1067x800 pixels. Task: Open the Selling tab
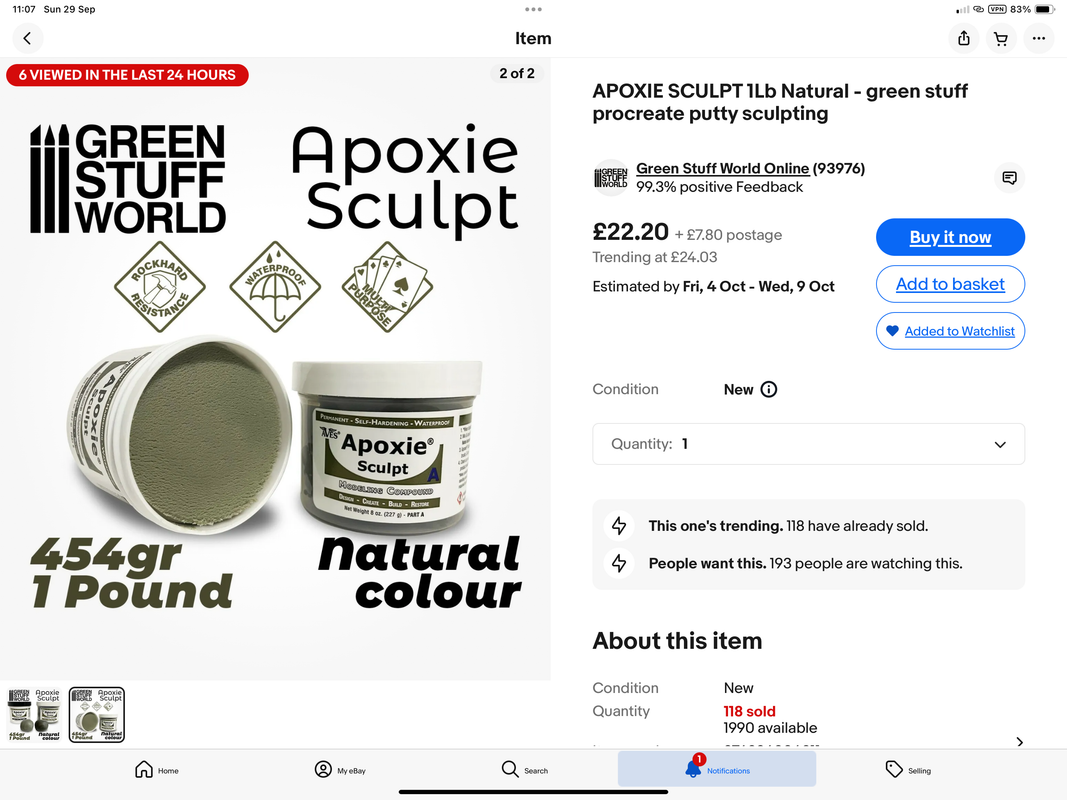908,769
